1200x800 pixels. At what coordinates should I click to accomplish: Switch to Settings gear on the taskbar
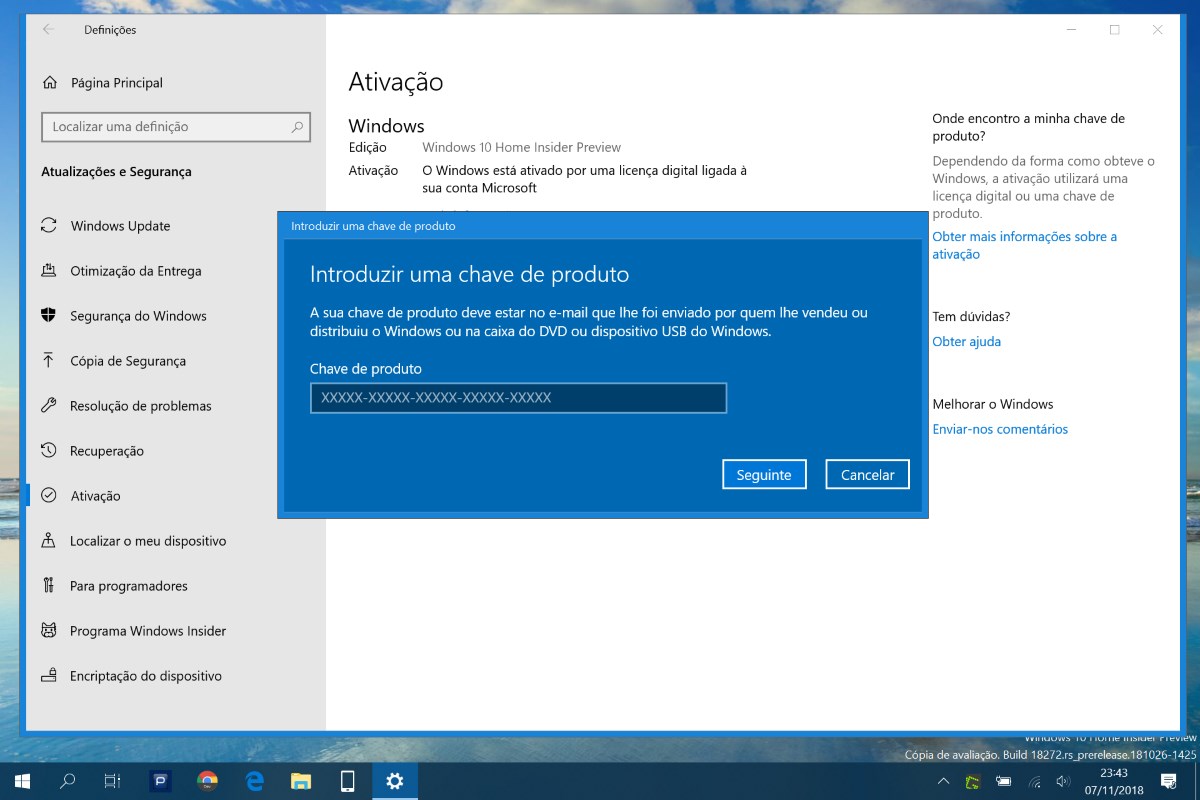[395, 781]
